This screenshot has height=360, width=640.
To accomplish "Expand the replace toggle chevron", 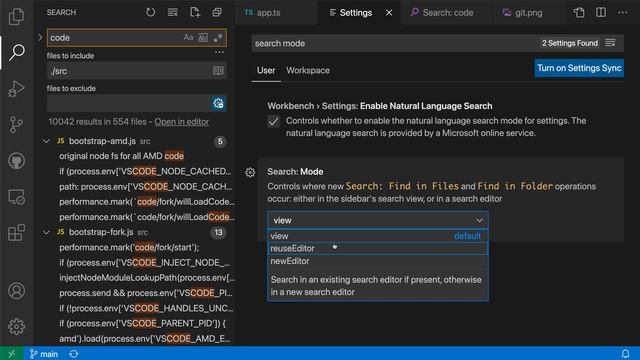I will 40,38.
